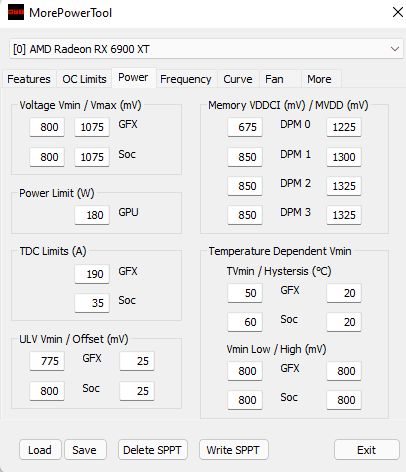Select the Curve tab
Screen dimensions: 406x472
click(238, 79)
